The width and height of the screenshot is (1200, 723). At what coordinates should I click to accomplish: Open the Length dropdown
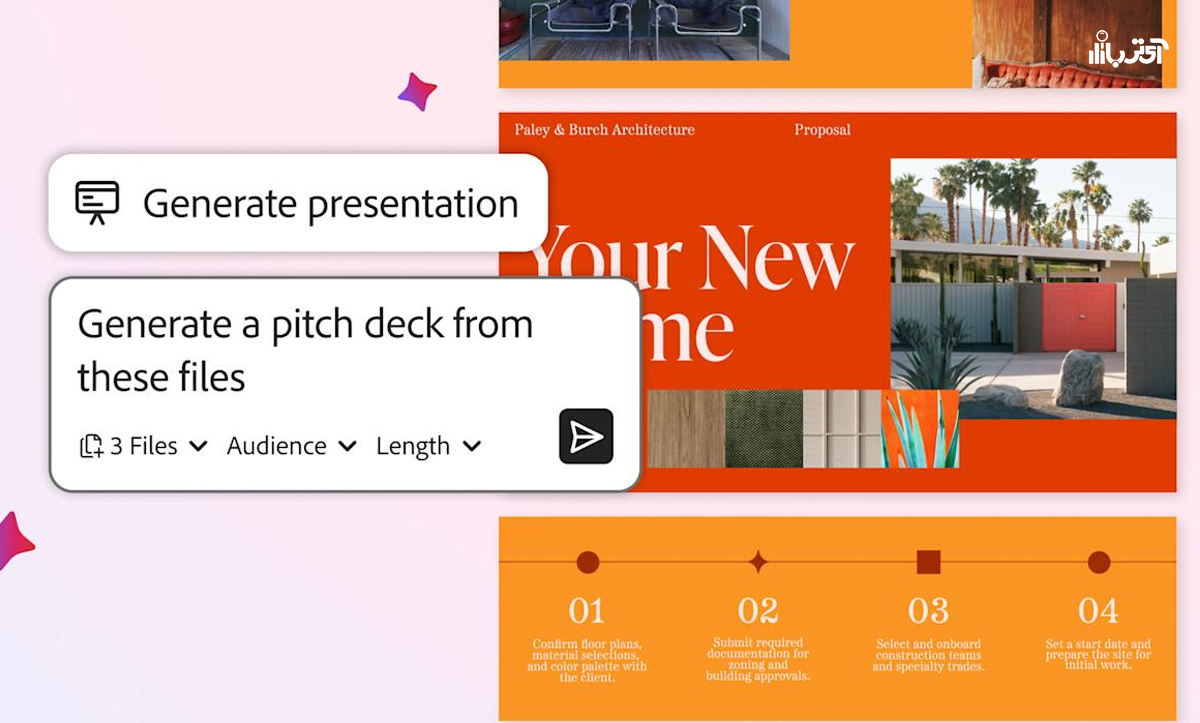[428, 446]
